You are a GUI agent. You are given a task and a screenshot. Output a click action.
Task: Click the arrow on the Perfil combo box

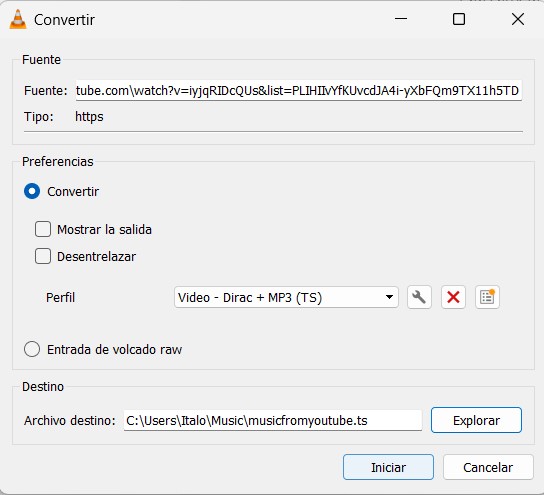389,297
